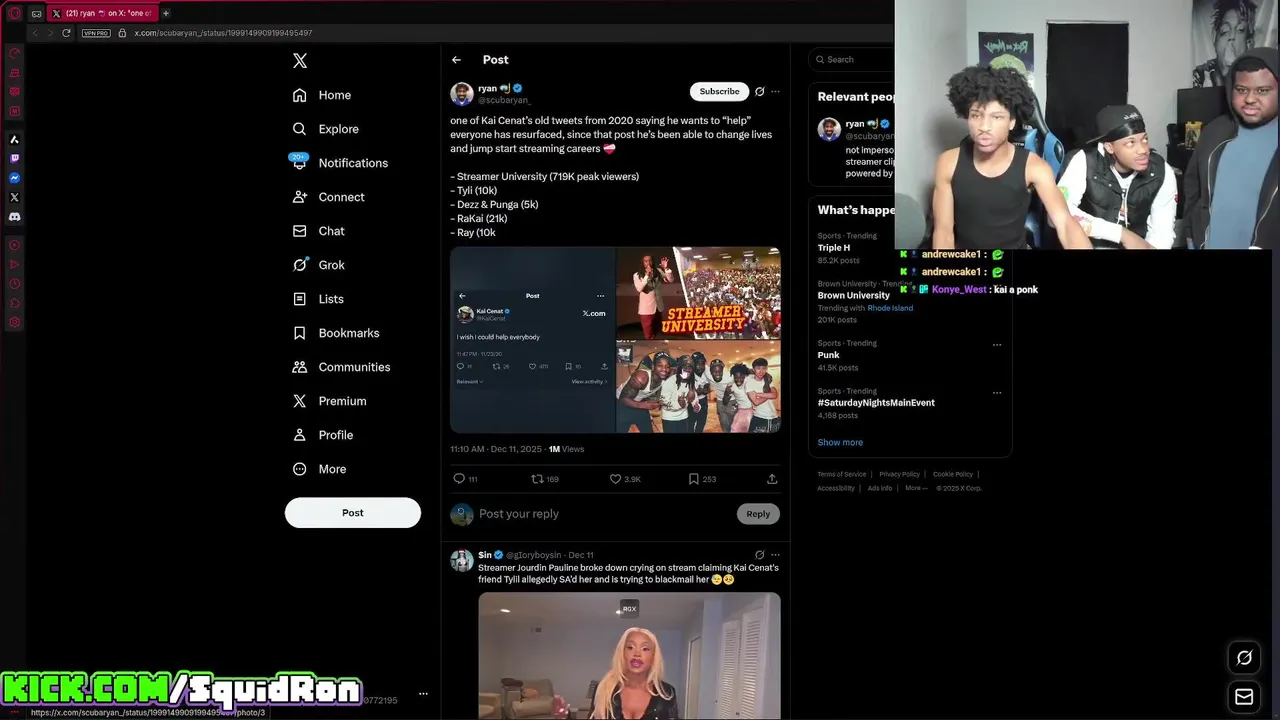The height and width of the screenshot is (720, 1280).
Task: Open Grok in the navigation
Action: [319, 265]
